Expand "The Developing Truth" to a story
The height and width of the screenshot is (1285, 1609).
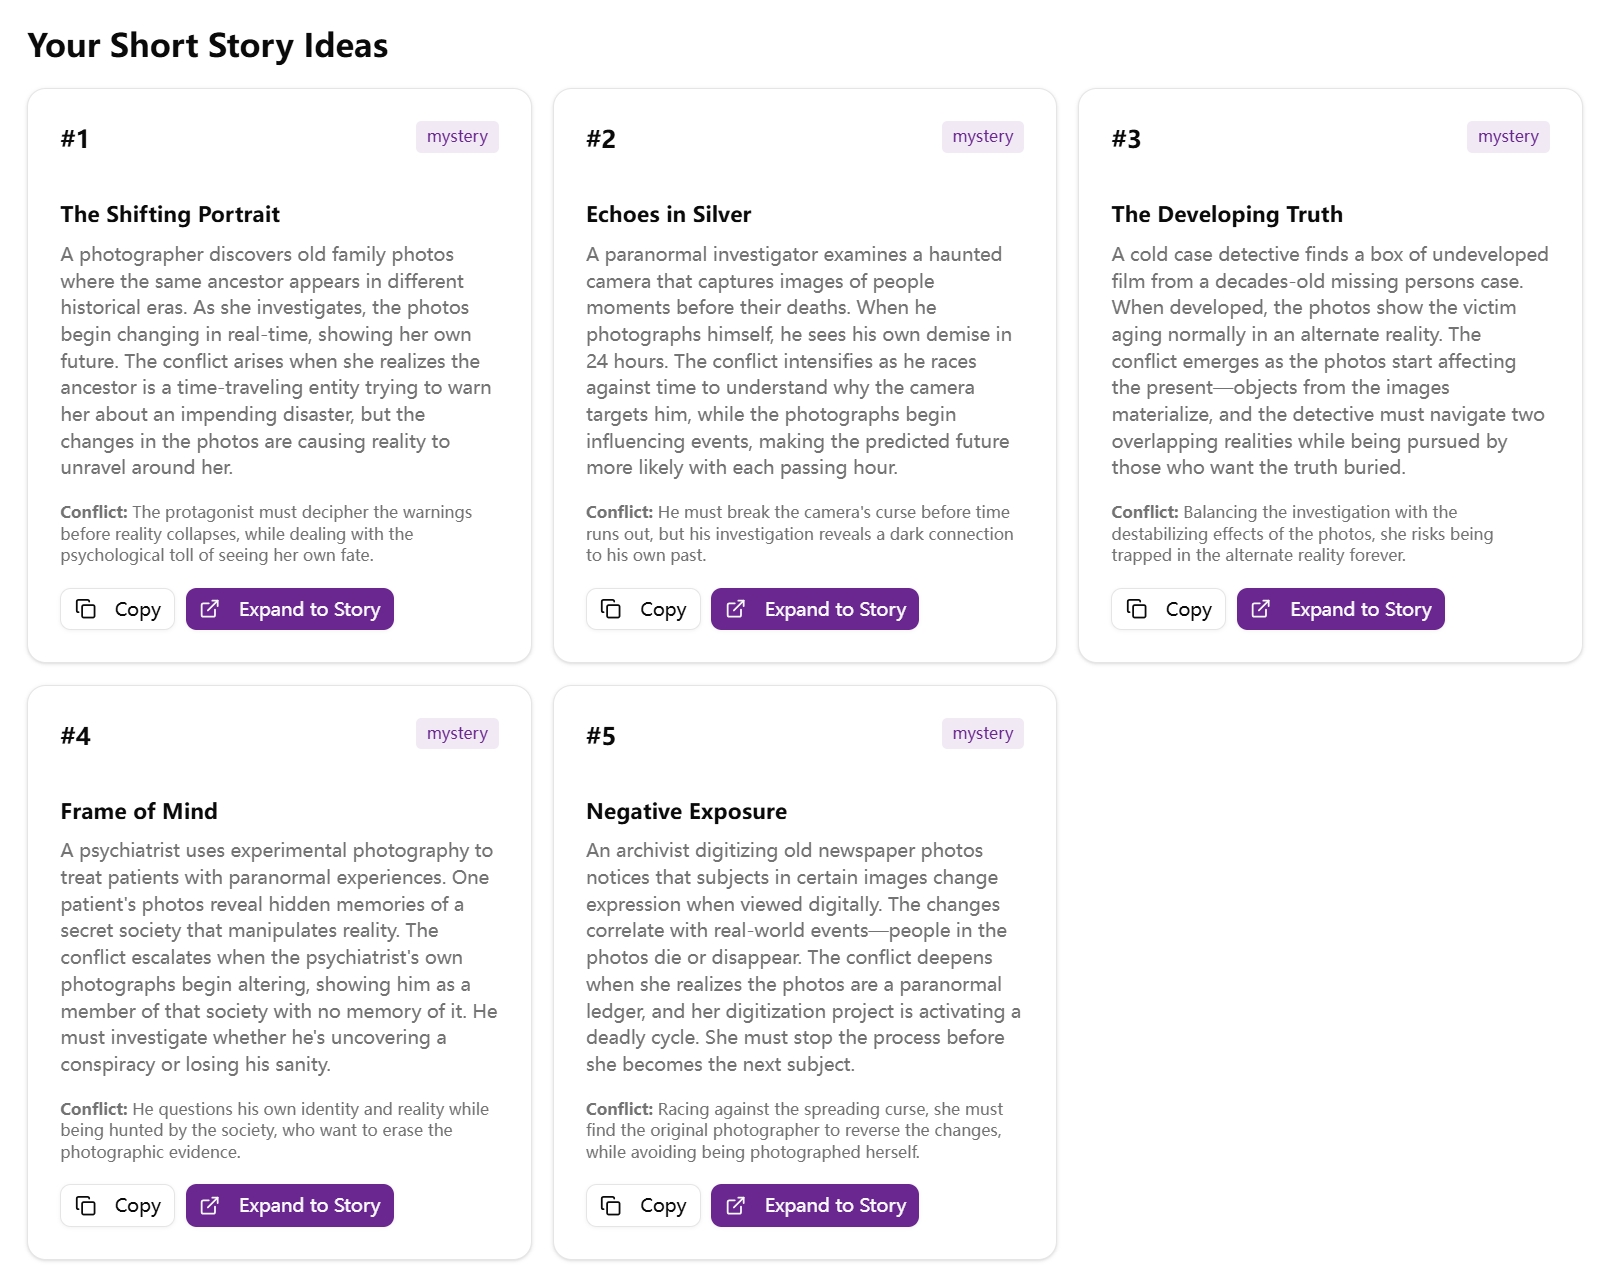pos(1340,608)
